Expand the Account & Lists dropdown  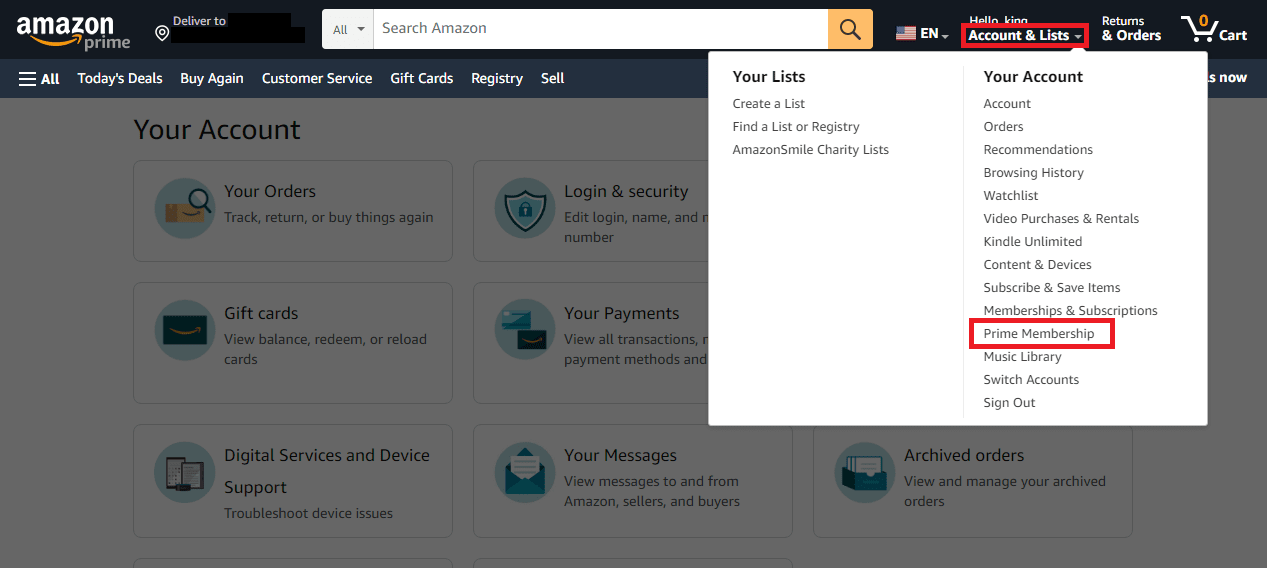[1024, 36]
